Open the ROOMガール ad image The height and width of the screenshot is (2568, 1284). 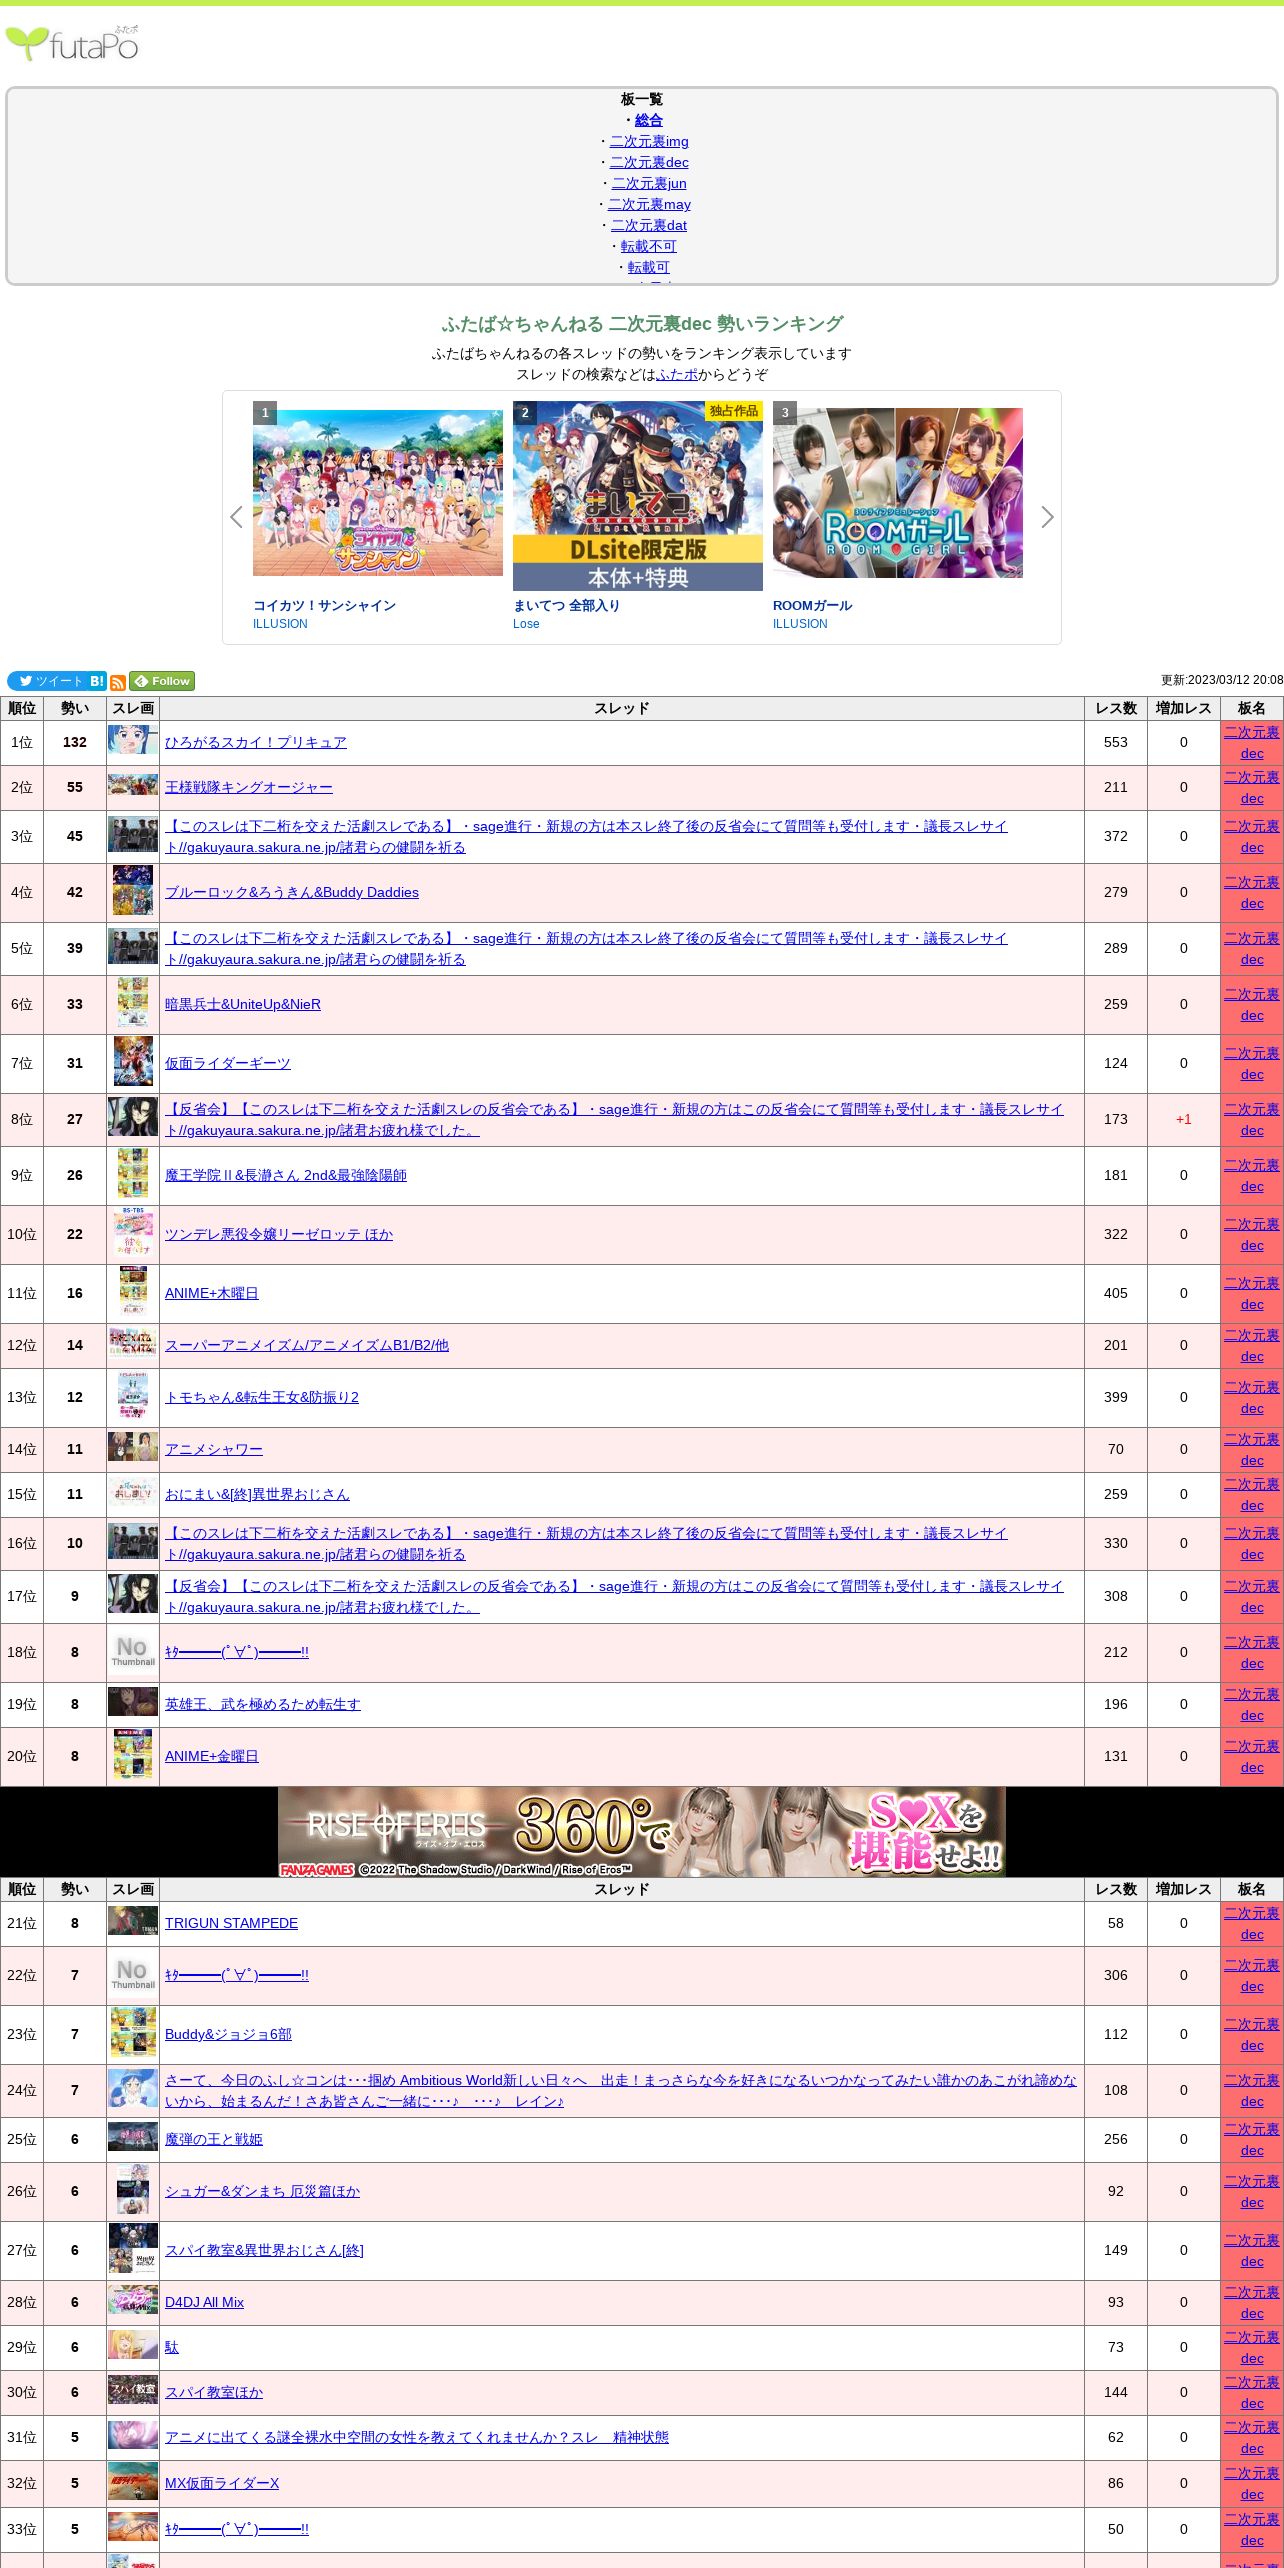tap(898, 493)
